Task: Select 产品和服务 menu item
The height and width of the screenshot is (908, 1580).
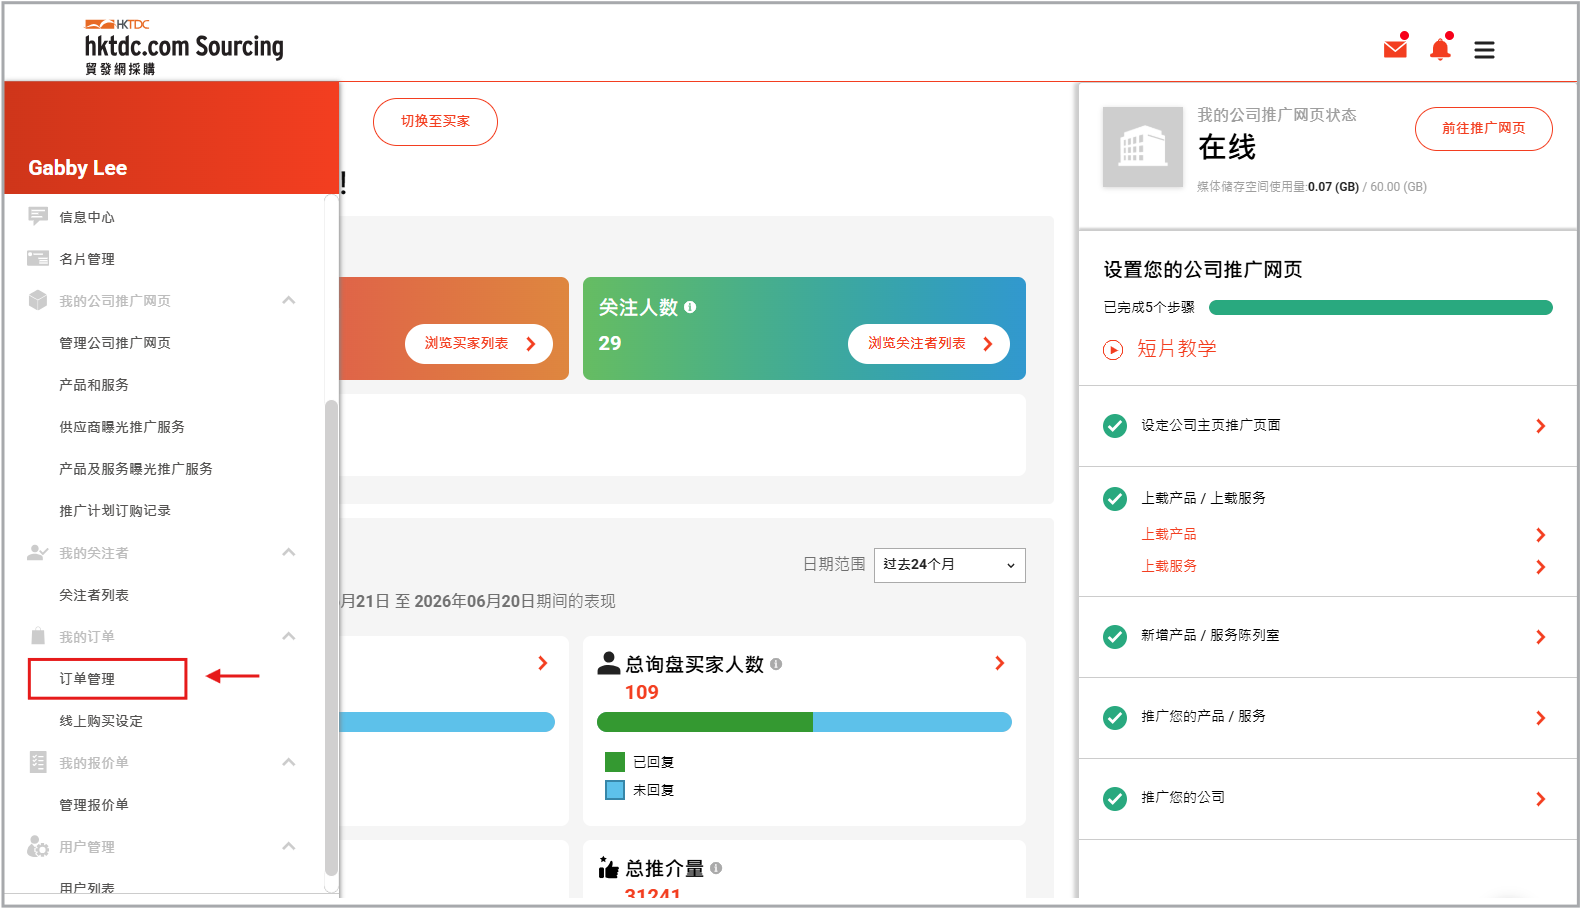Action: click(x=94, y=385)
